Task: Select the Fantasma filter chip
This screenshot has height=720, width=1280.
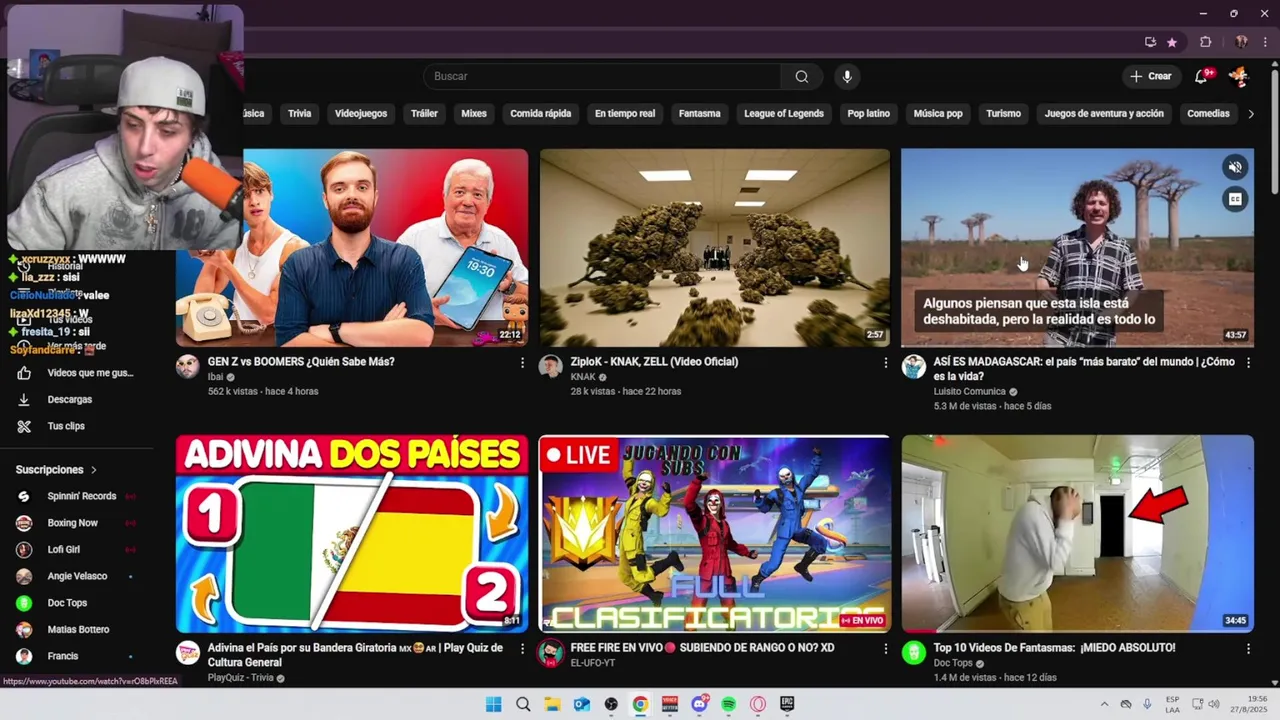Action: (x=700, y=114)
